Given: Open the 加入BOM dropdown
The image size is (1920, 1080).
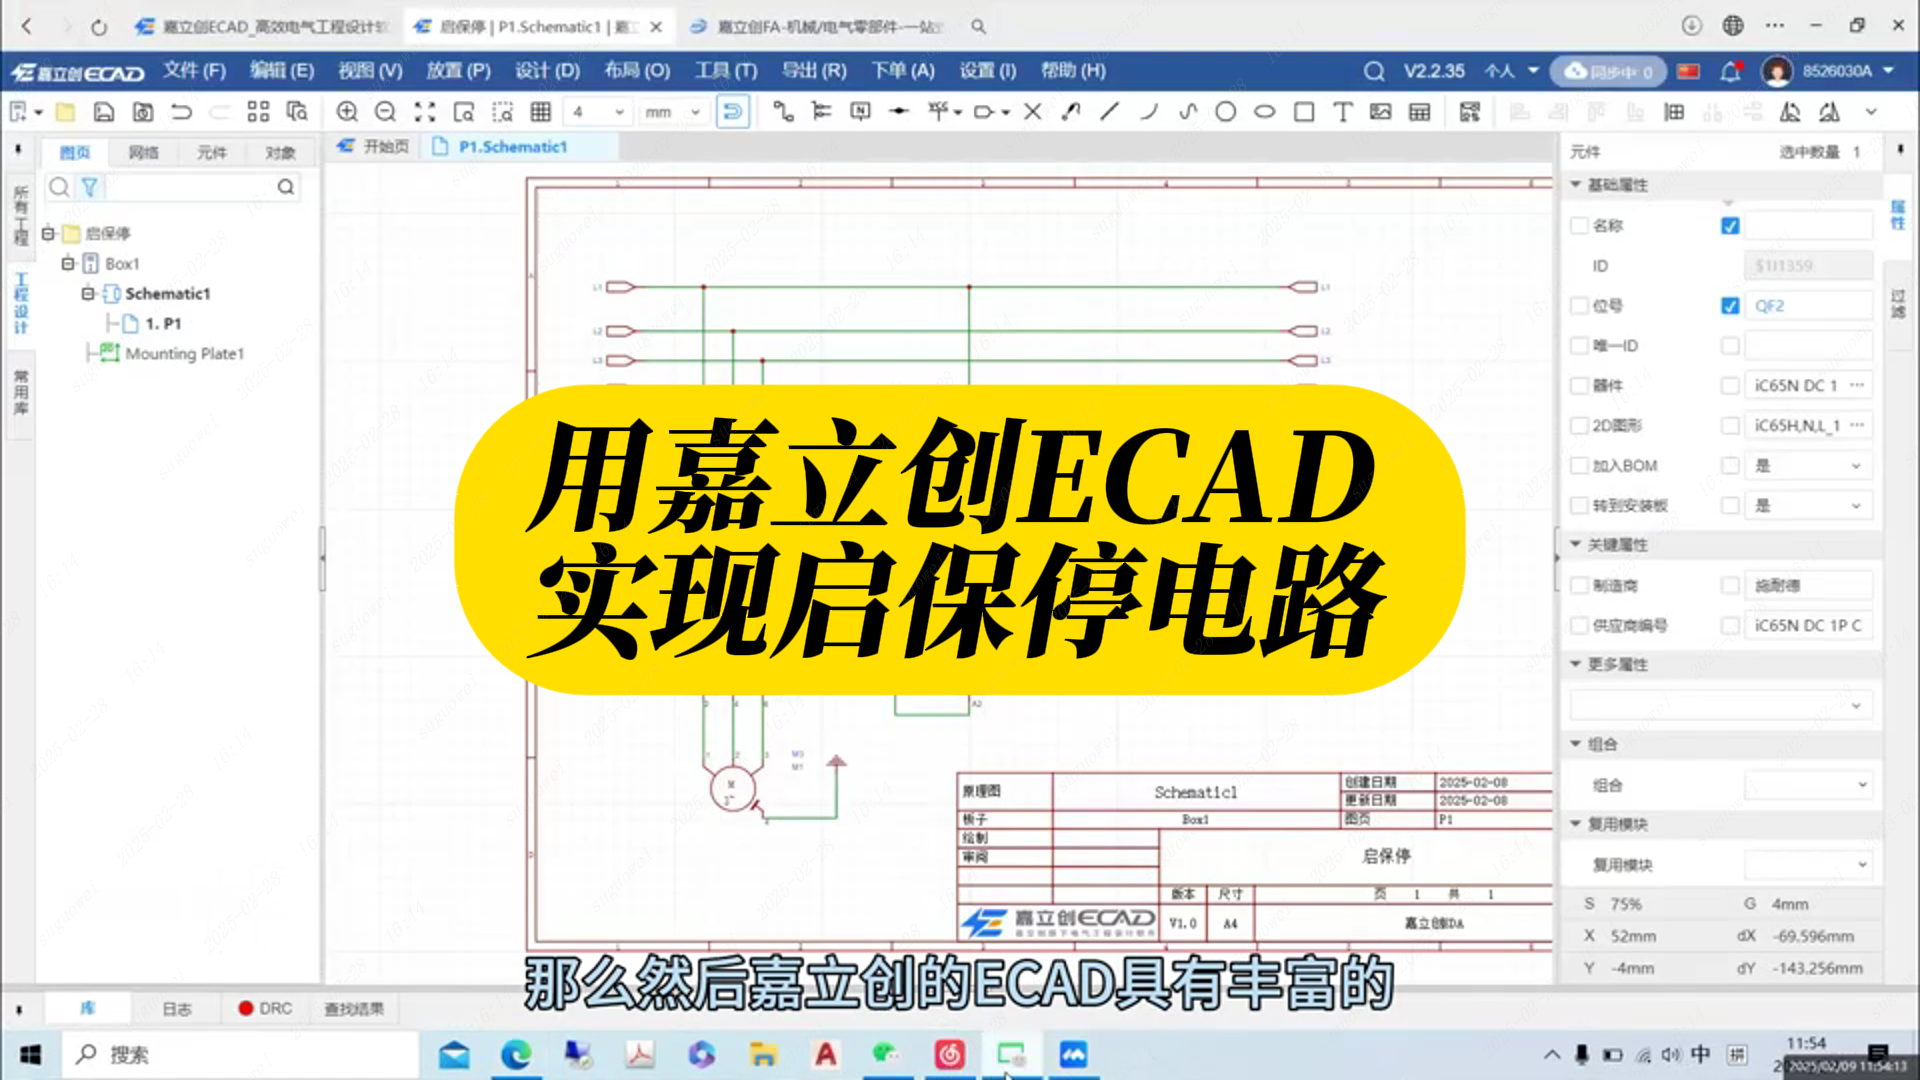Looking at the screenshot, I should tap(1808, 466).
